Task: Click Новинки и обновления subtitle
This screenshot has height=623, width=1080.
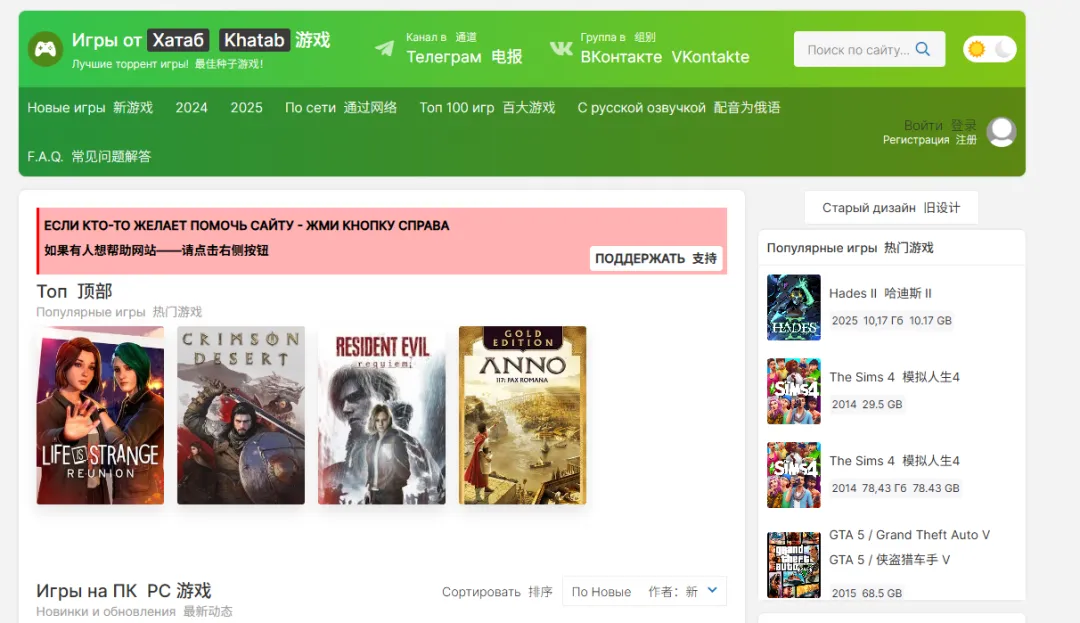Action: pos(134,611)
